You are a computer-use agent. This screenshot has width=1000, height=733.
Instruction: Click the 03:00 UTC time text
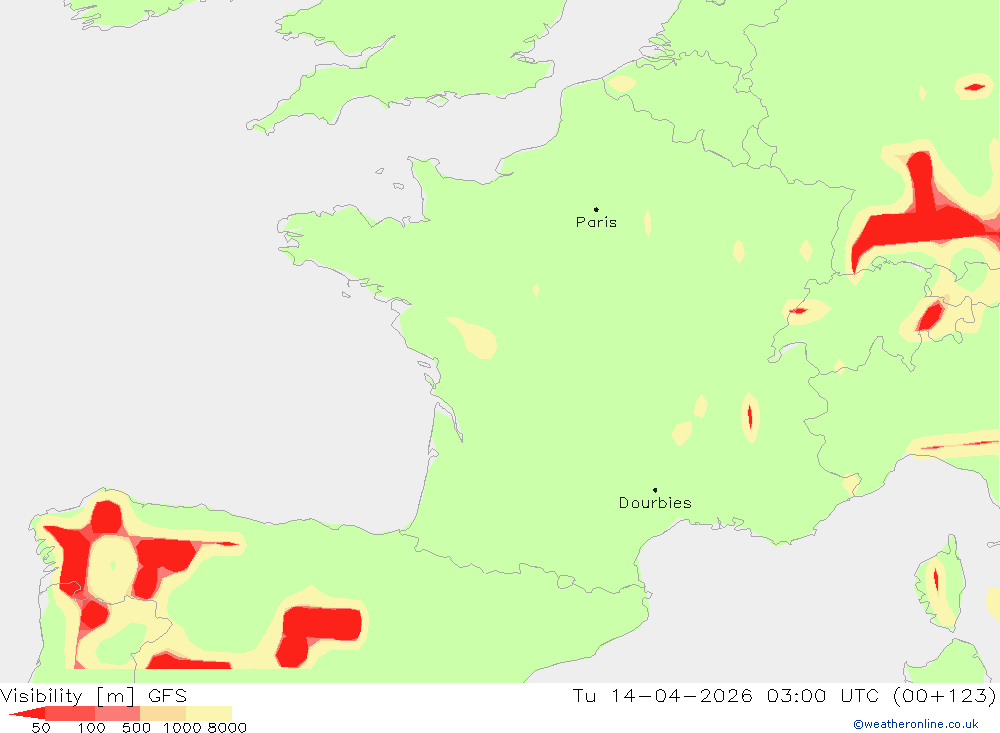point(823,695)
